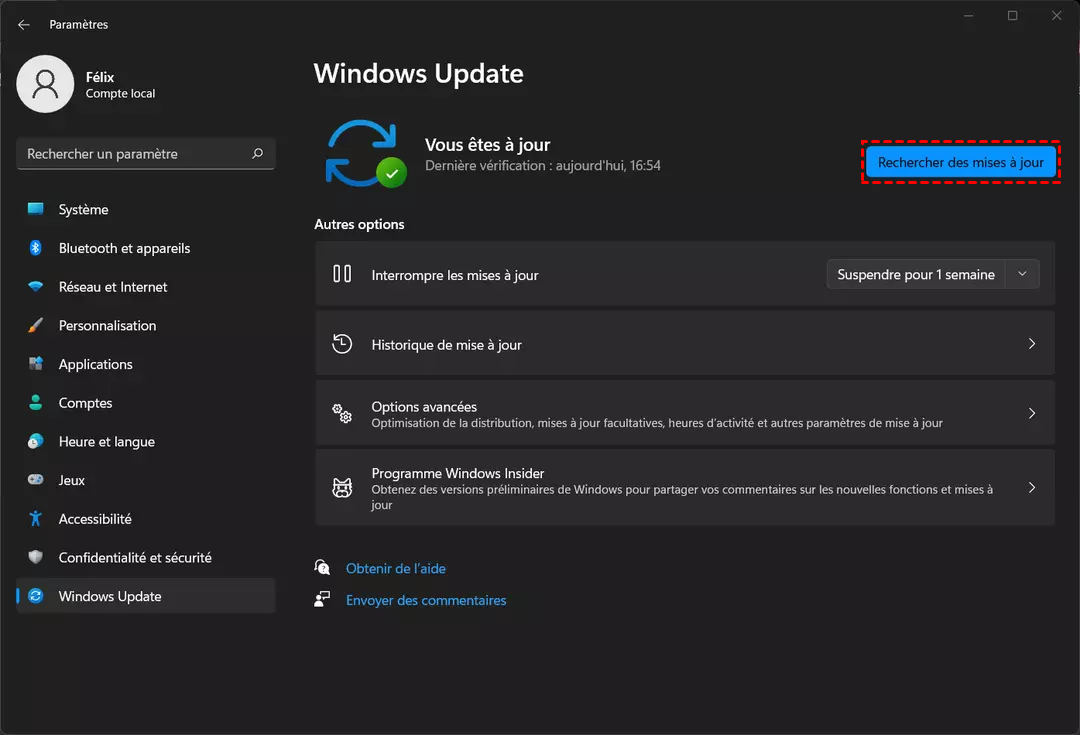Click the Réseau et Internet wifi icon

coord(35,287)
